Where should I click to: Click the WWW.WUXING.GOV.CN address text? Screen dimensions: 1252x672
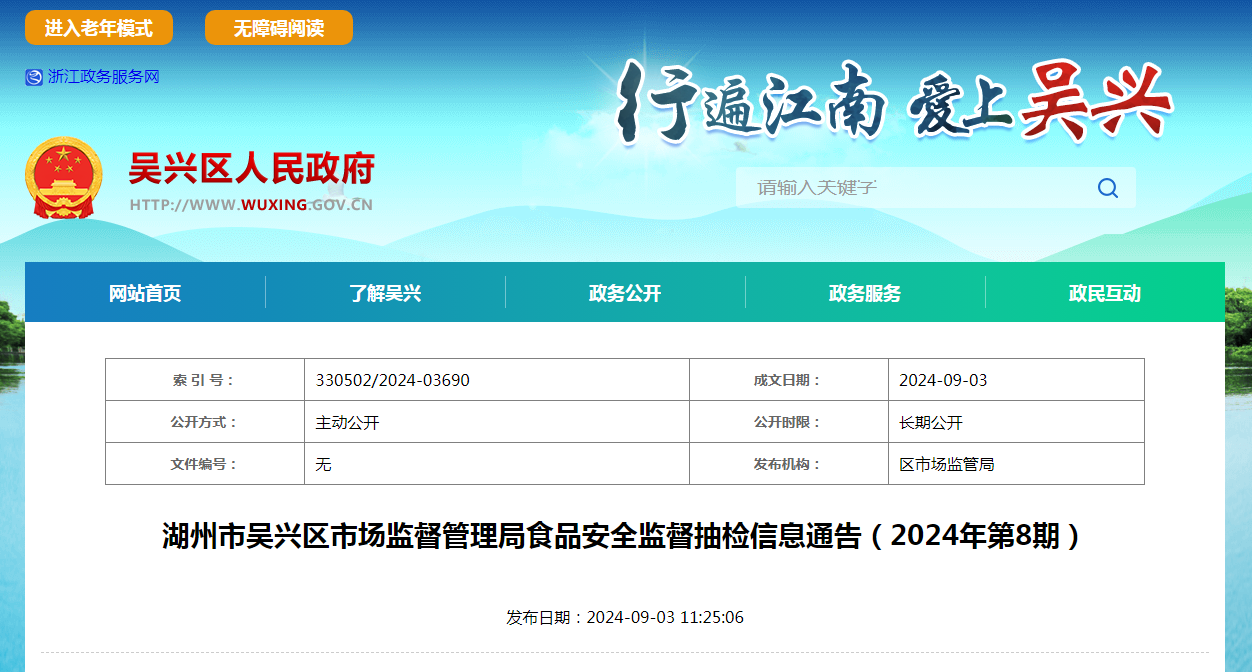(x=251, y=205)
